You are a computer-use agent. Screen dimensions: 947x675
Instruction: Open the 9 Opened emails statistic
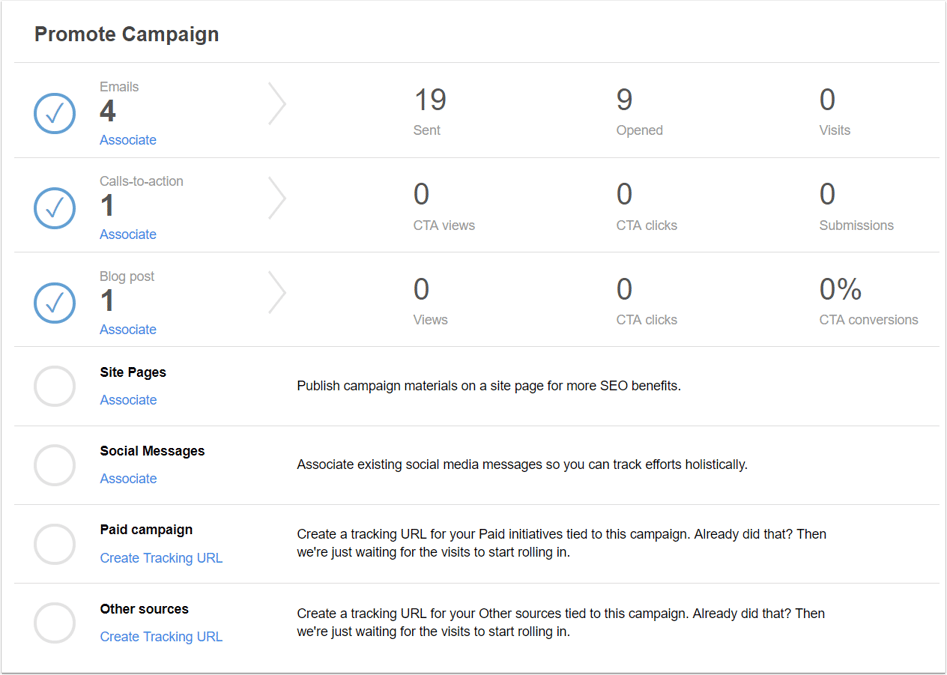coord(639,112)
